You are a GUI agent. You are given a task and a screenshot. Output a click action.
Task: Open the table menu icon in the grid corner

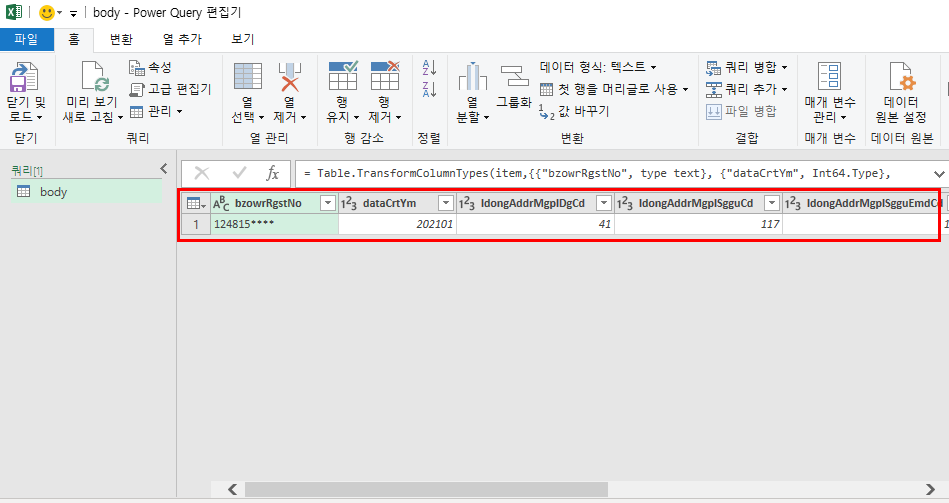pos(196,203)
